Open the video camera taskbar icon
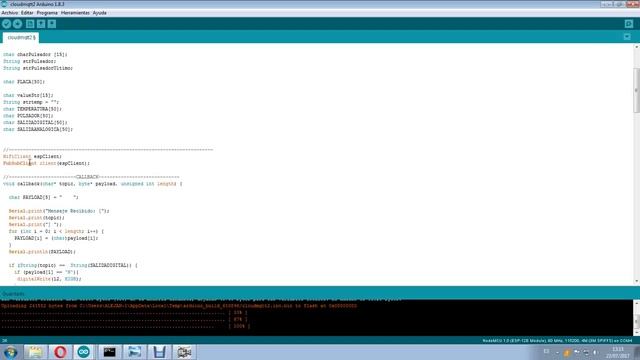Image resolution: width=640 pixels, height=360 pixels. (x=184, y=352)
